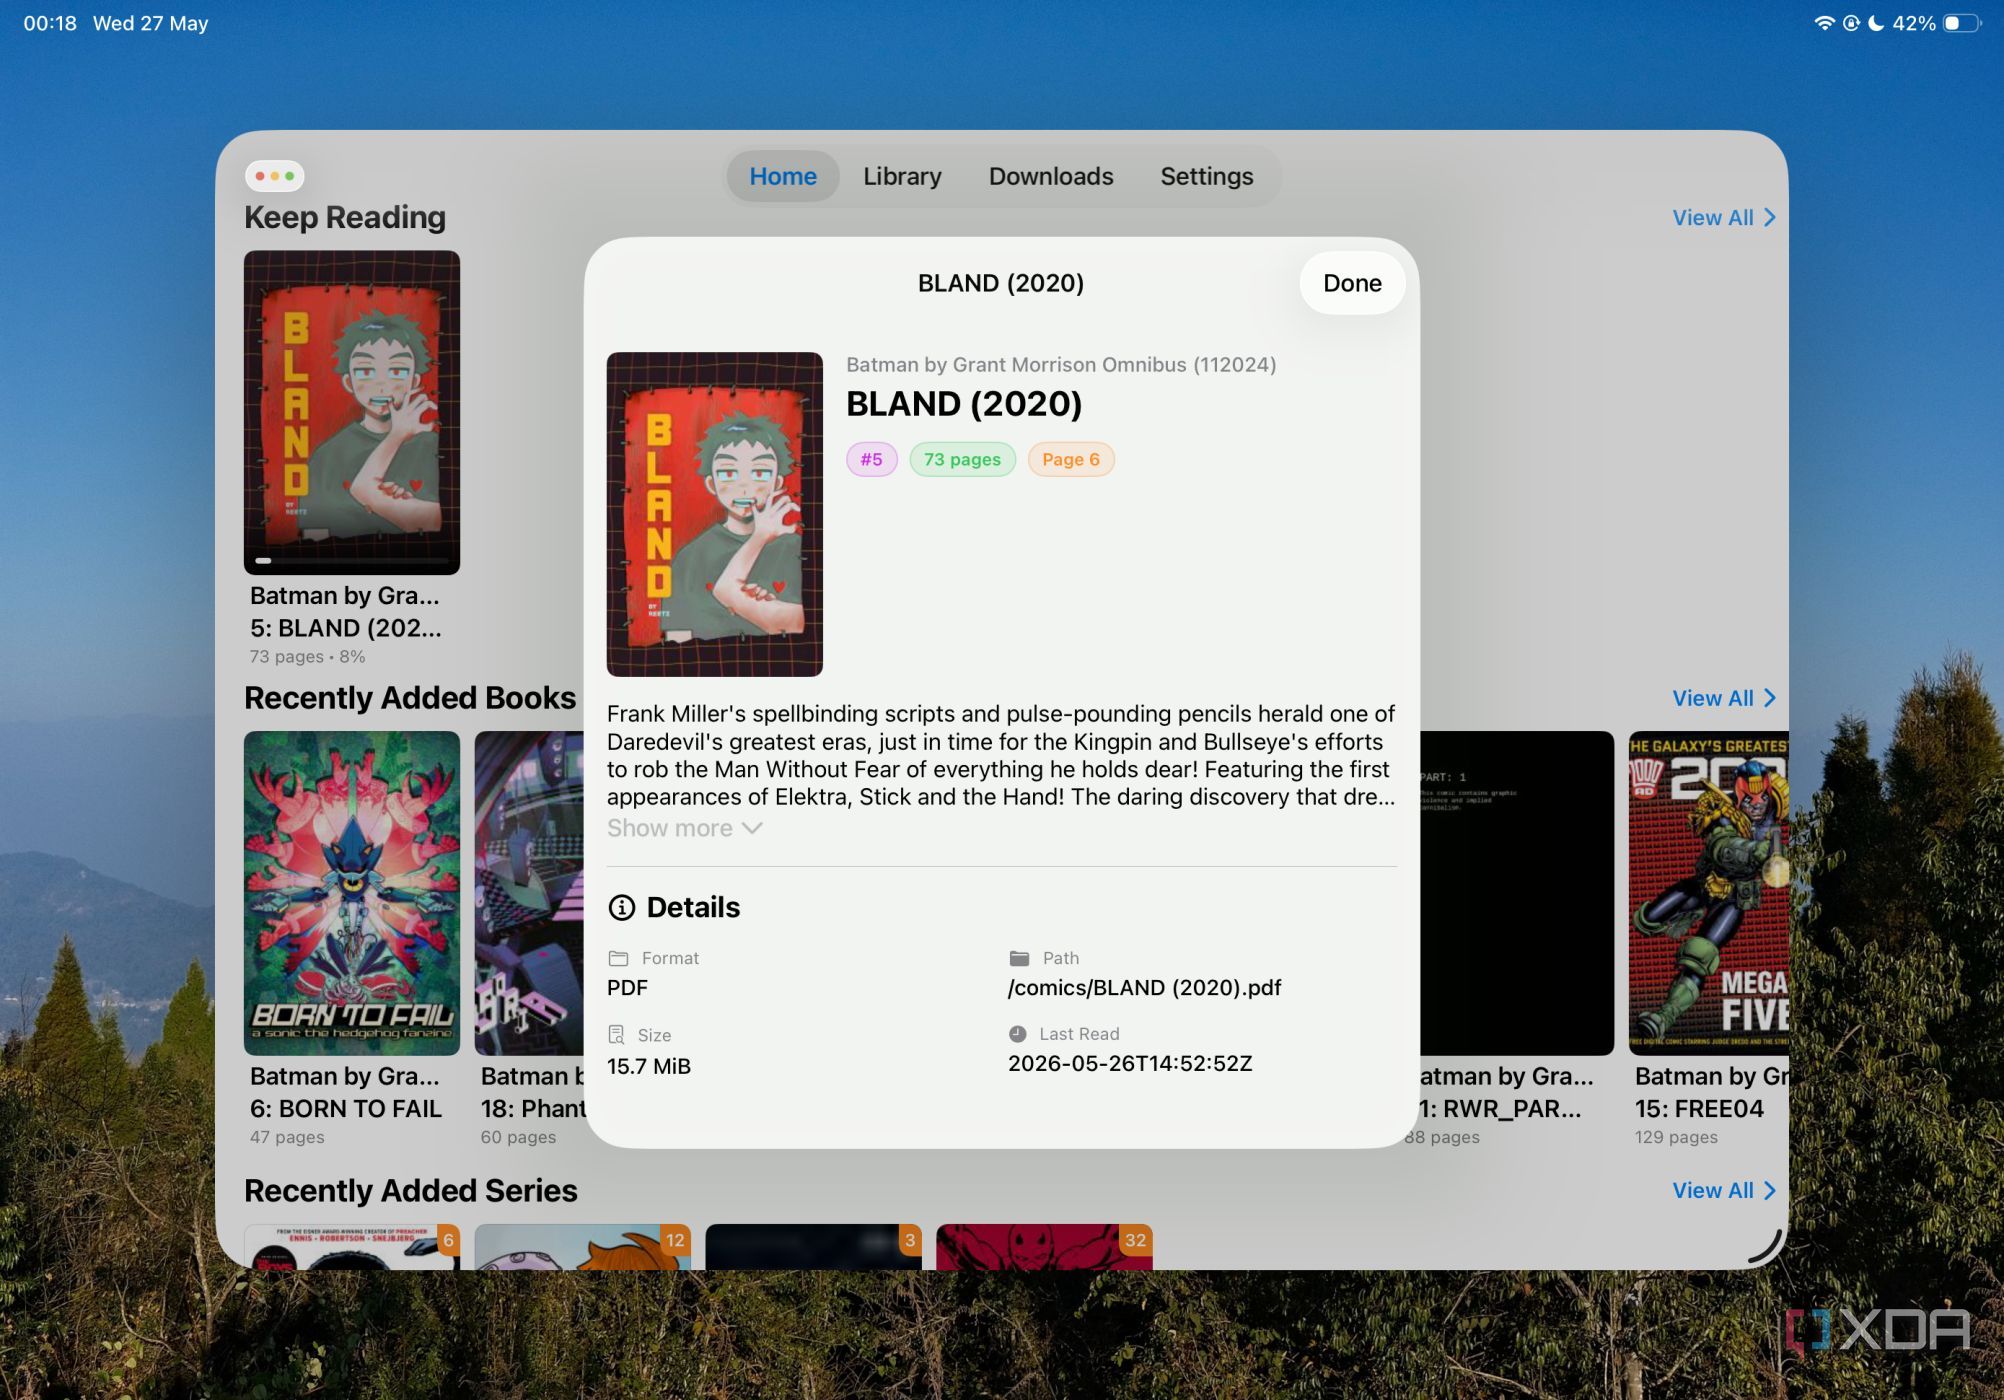2004x1400 pixels.
Task: Open BLAND cover under Keep Reading
Action: point(352,412)
